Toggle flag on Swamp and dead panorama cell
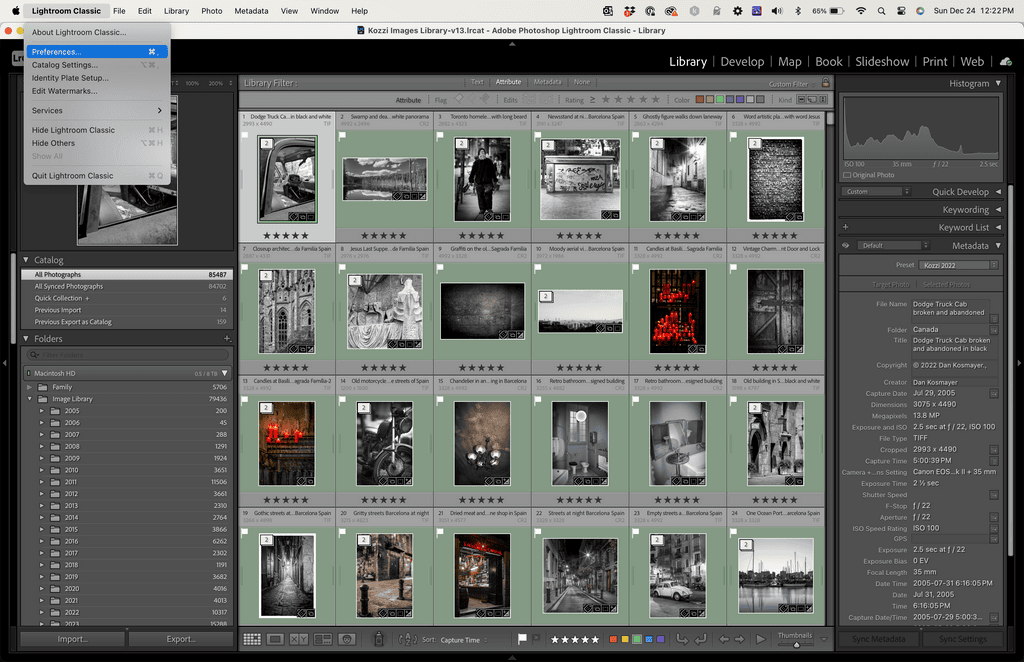Image resolution: width=1024 pixels, height=662 pixels. (342, 136)
